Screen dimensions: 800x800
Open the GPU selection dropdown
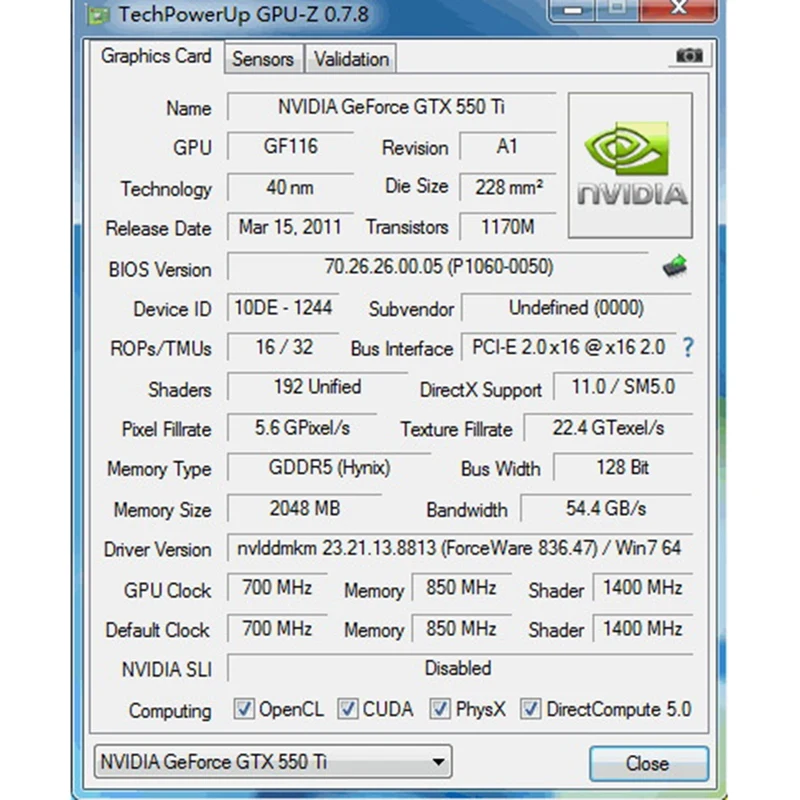(x=273, y=762)
